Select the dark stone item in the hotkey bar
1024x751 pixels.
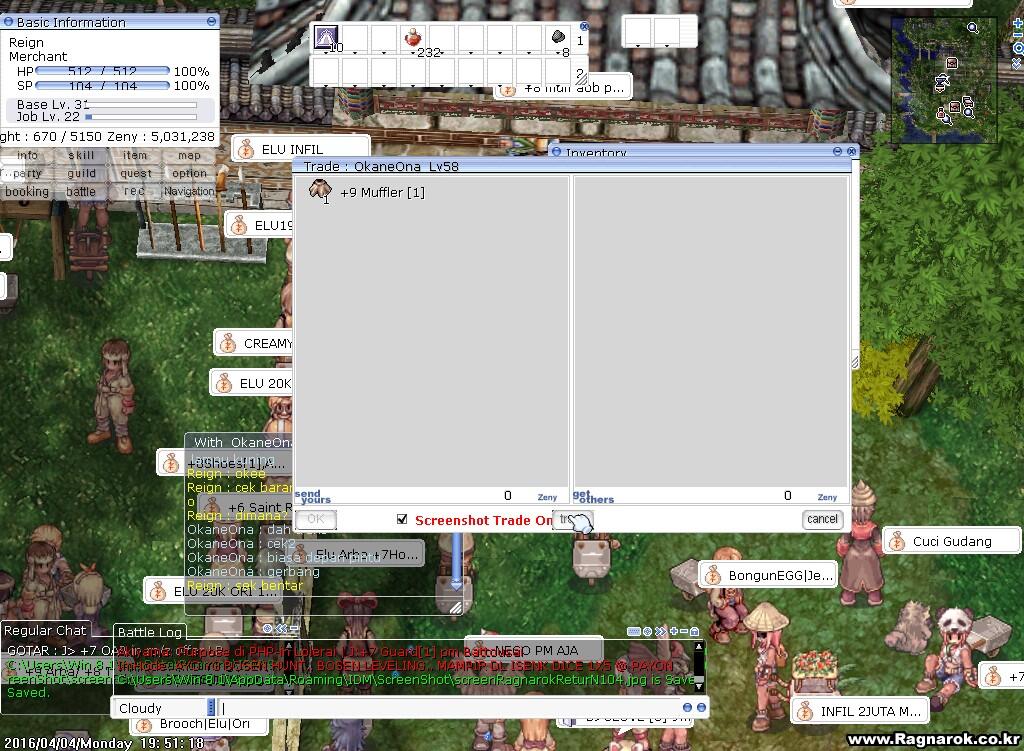pos(558,37)
